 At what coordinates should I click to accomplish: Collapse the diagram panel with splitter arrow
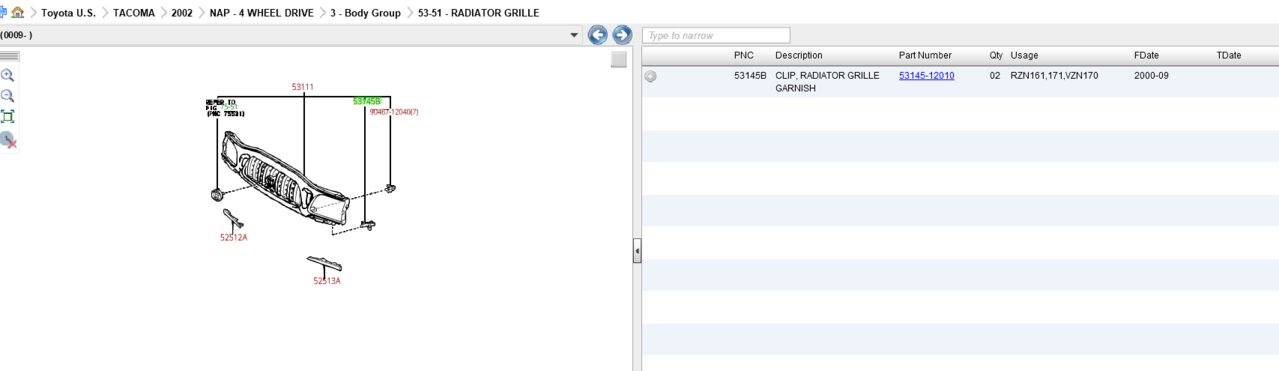tap(637, 251)
